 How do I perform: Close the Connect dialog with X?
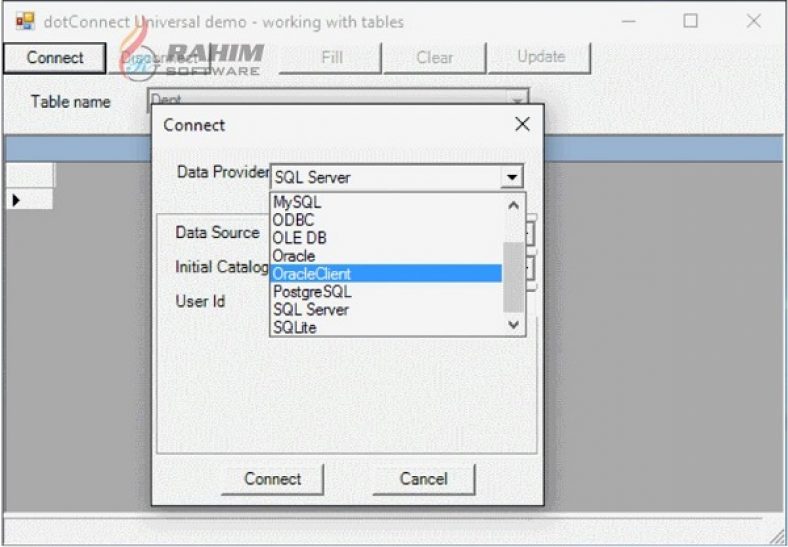tap(522, 124)
